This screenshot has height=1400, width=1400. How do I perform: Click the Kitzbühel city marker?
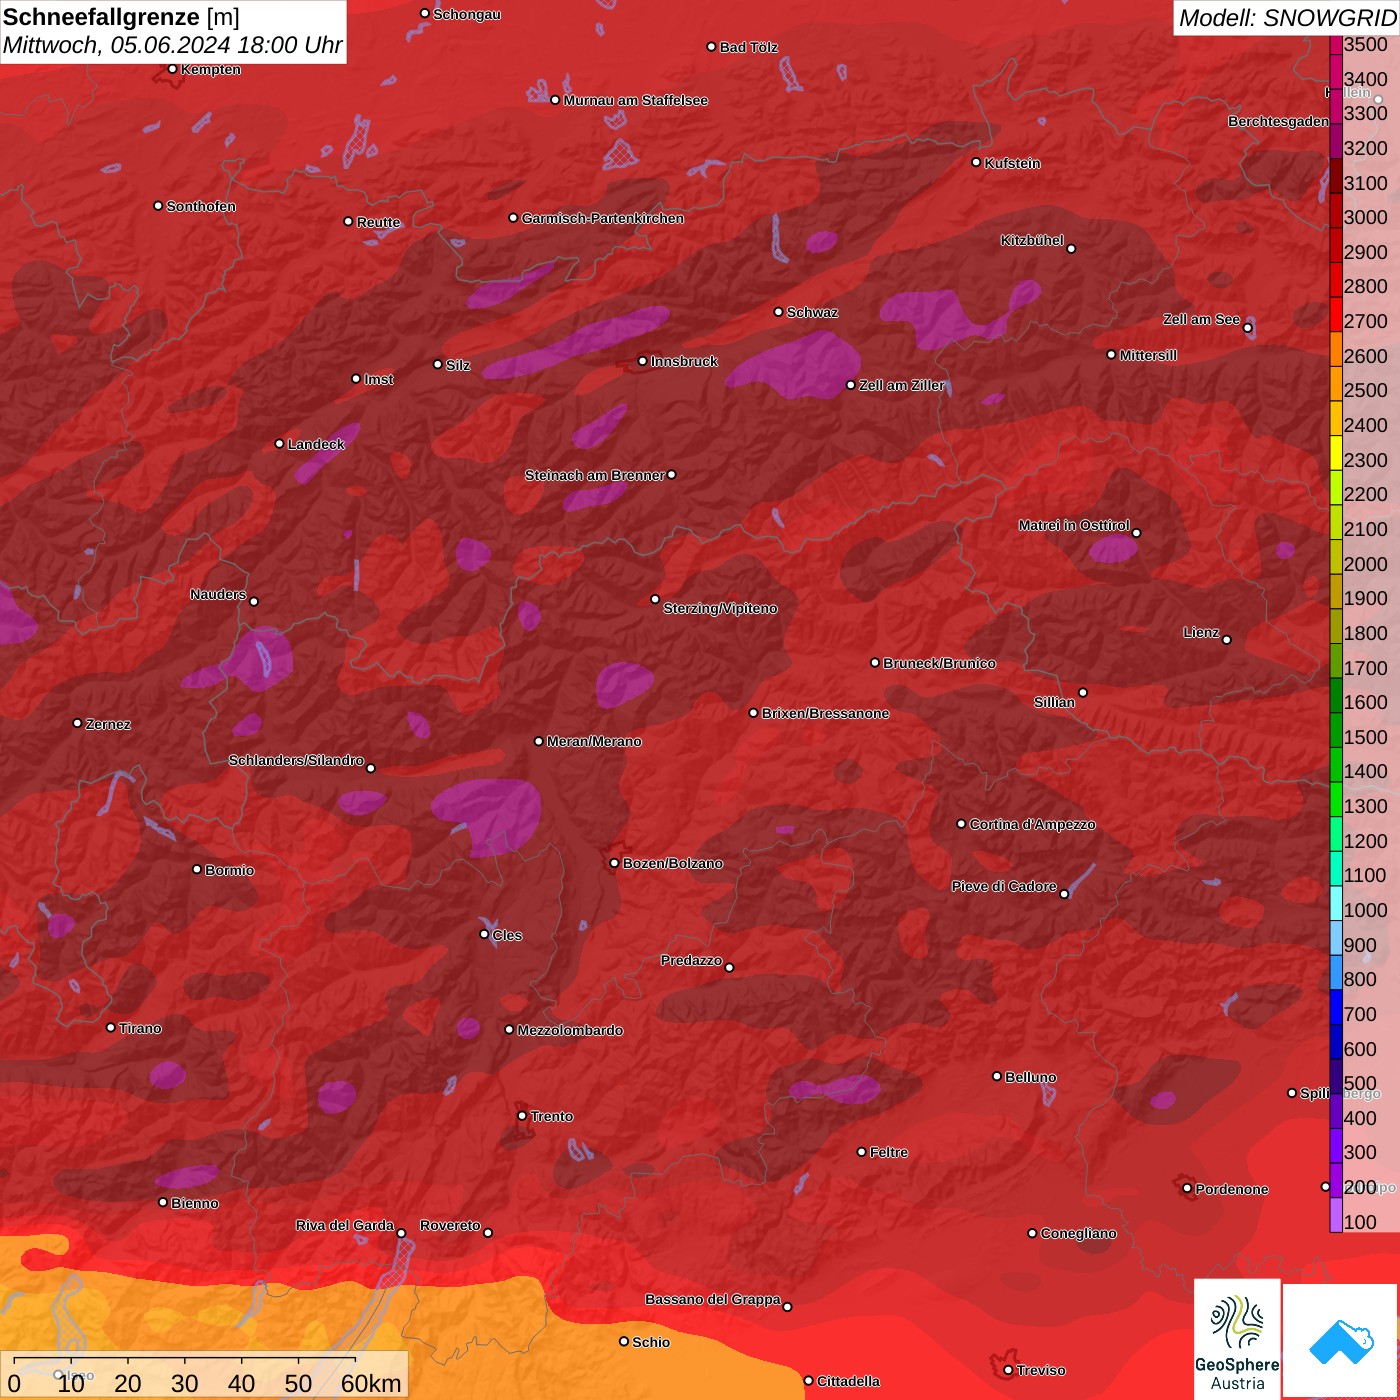(1071, 249)
